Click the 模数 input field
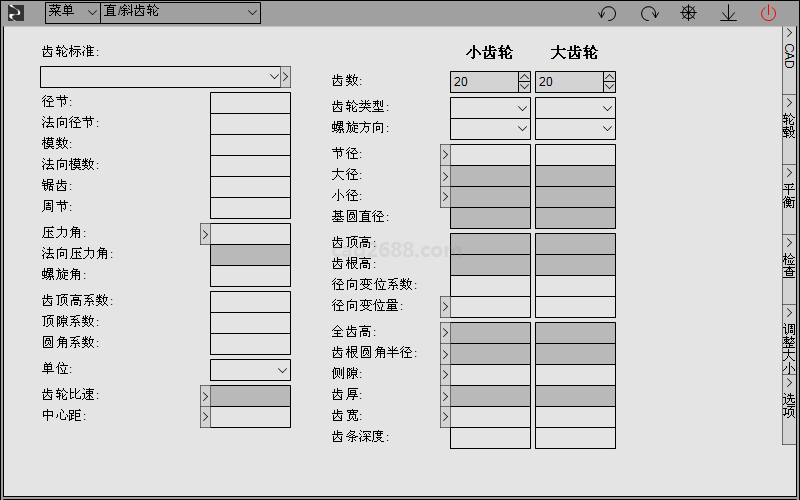The height and width of the screenshot is (500, 800). point(250,144)
